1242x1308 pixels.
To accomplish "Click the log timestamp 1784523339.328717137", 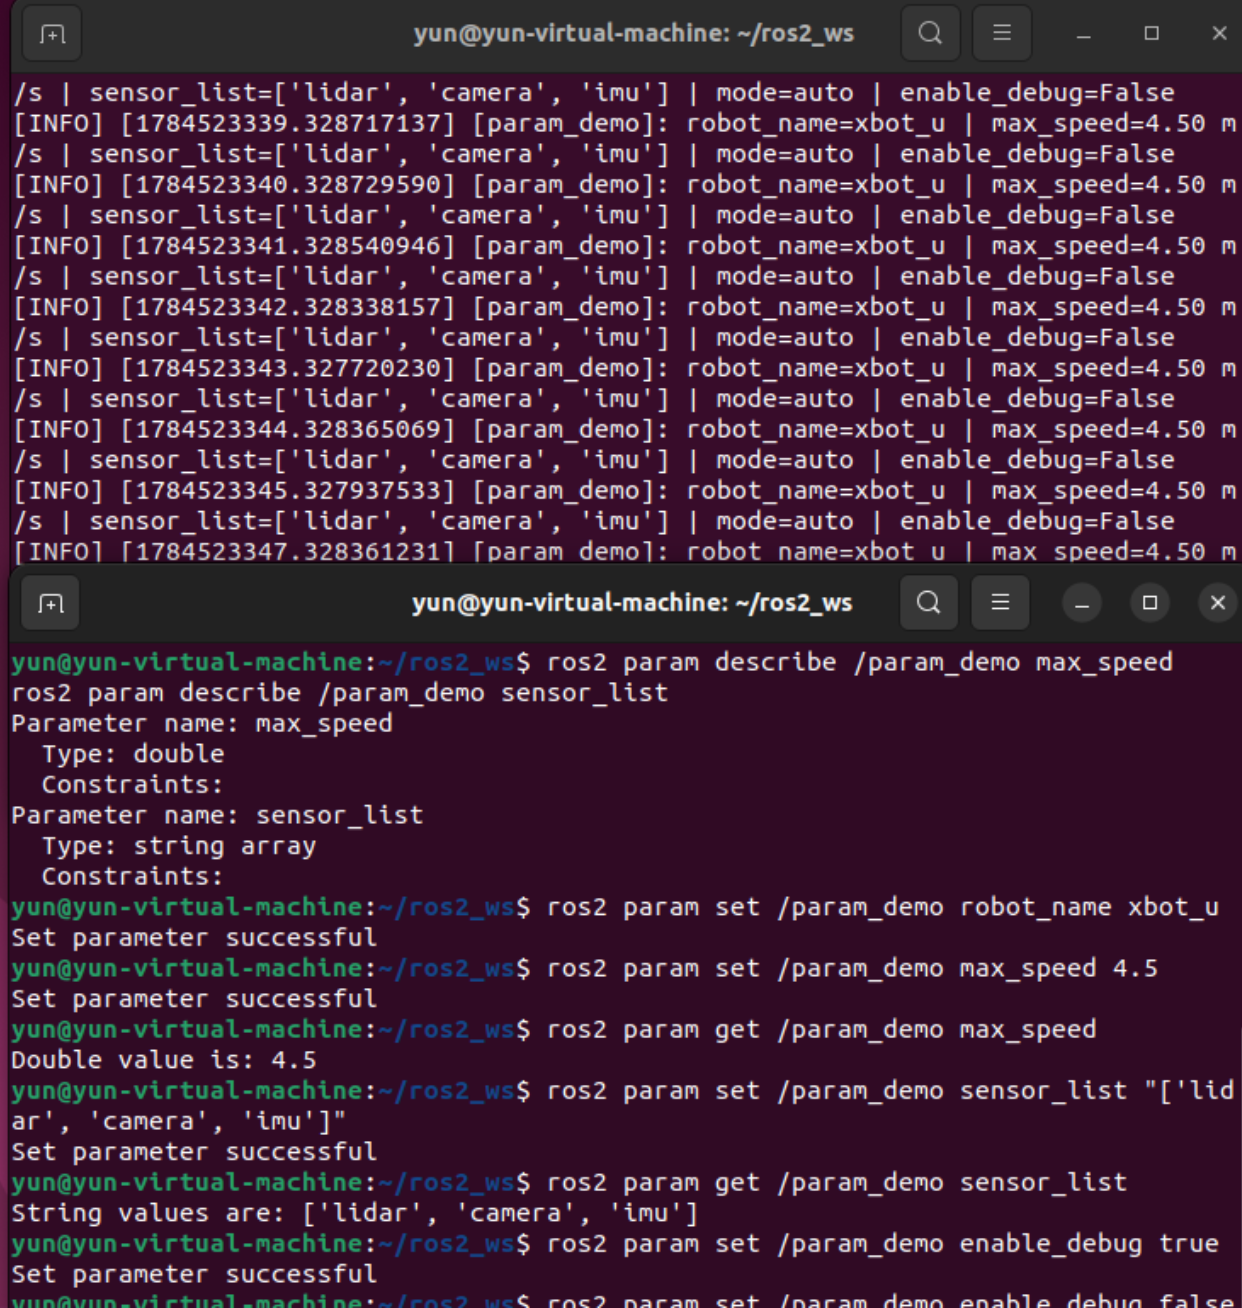I will point(288,124).
